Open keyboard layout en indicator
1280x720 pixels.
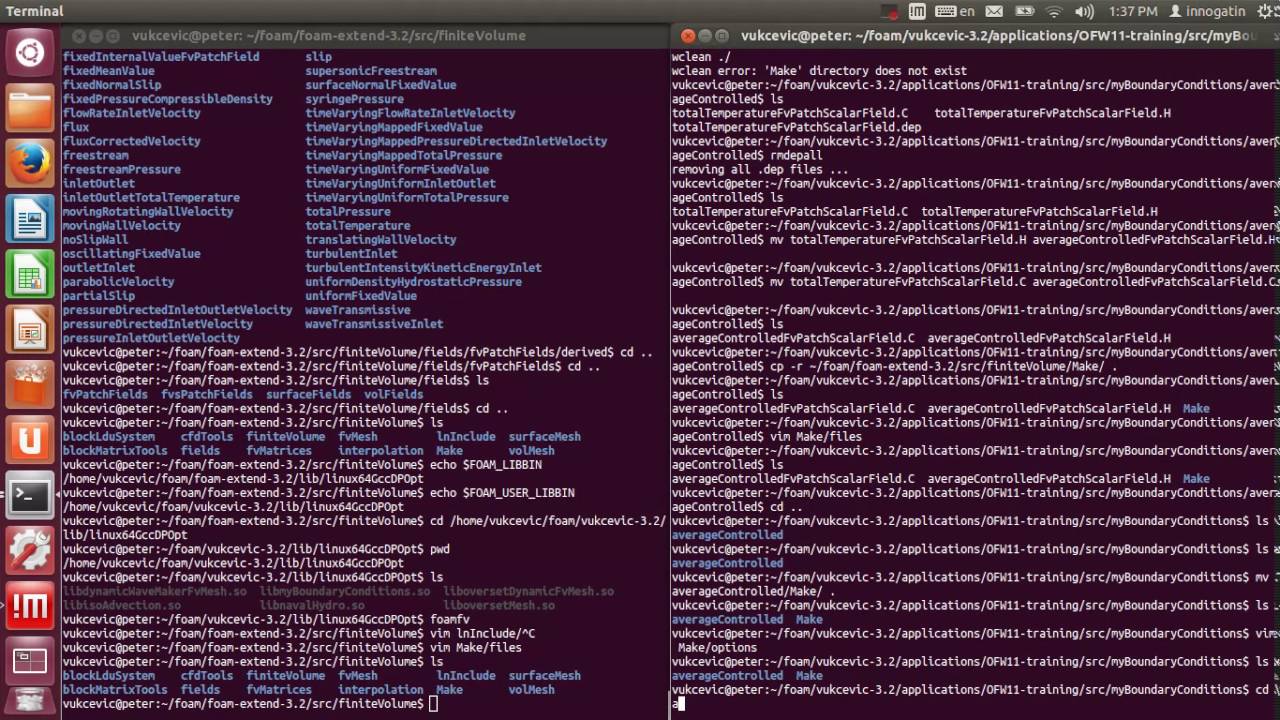(956, 12)
